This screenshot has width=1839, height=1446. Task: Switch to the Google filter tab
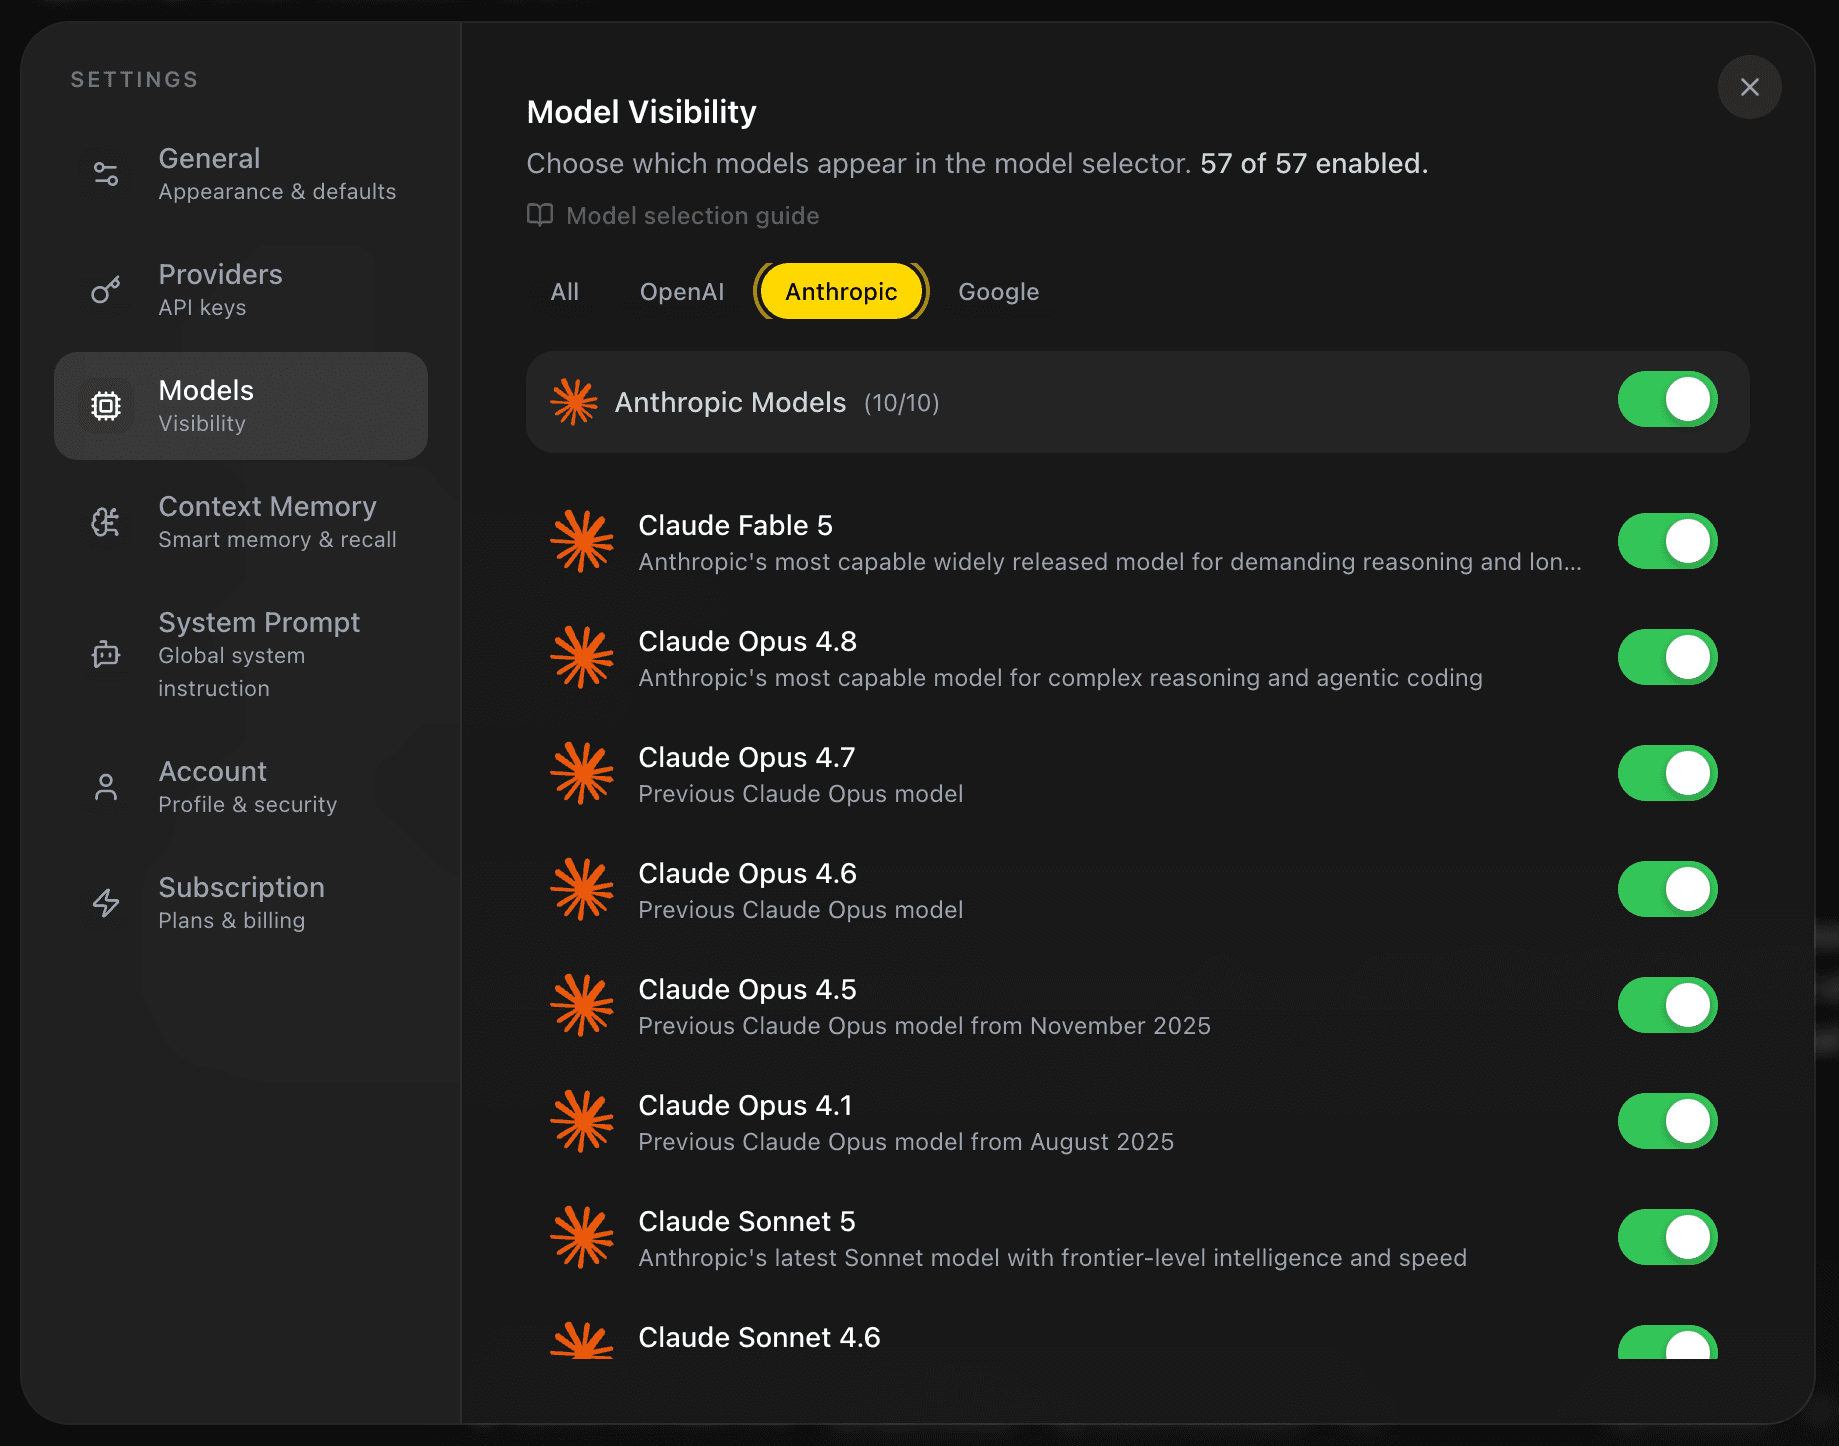[999, 291]
